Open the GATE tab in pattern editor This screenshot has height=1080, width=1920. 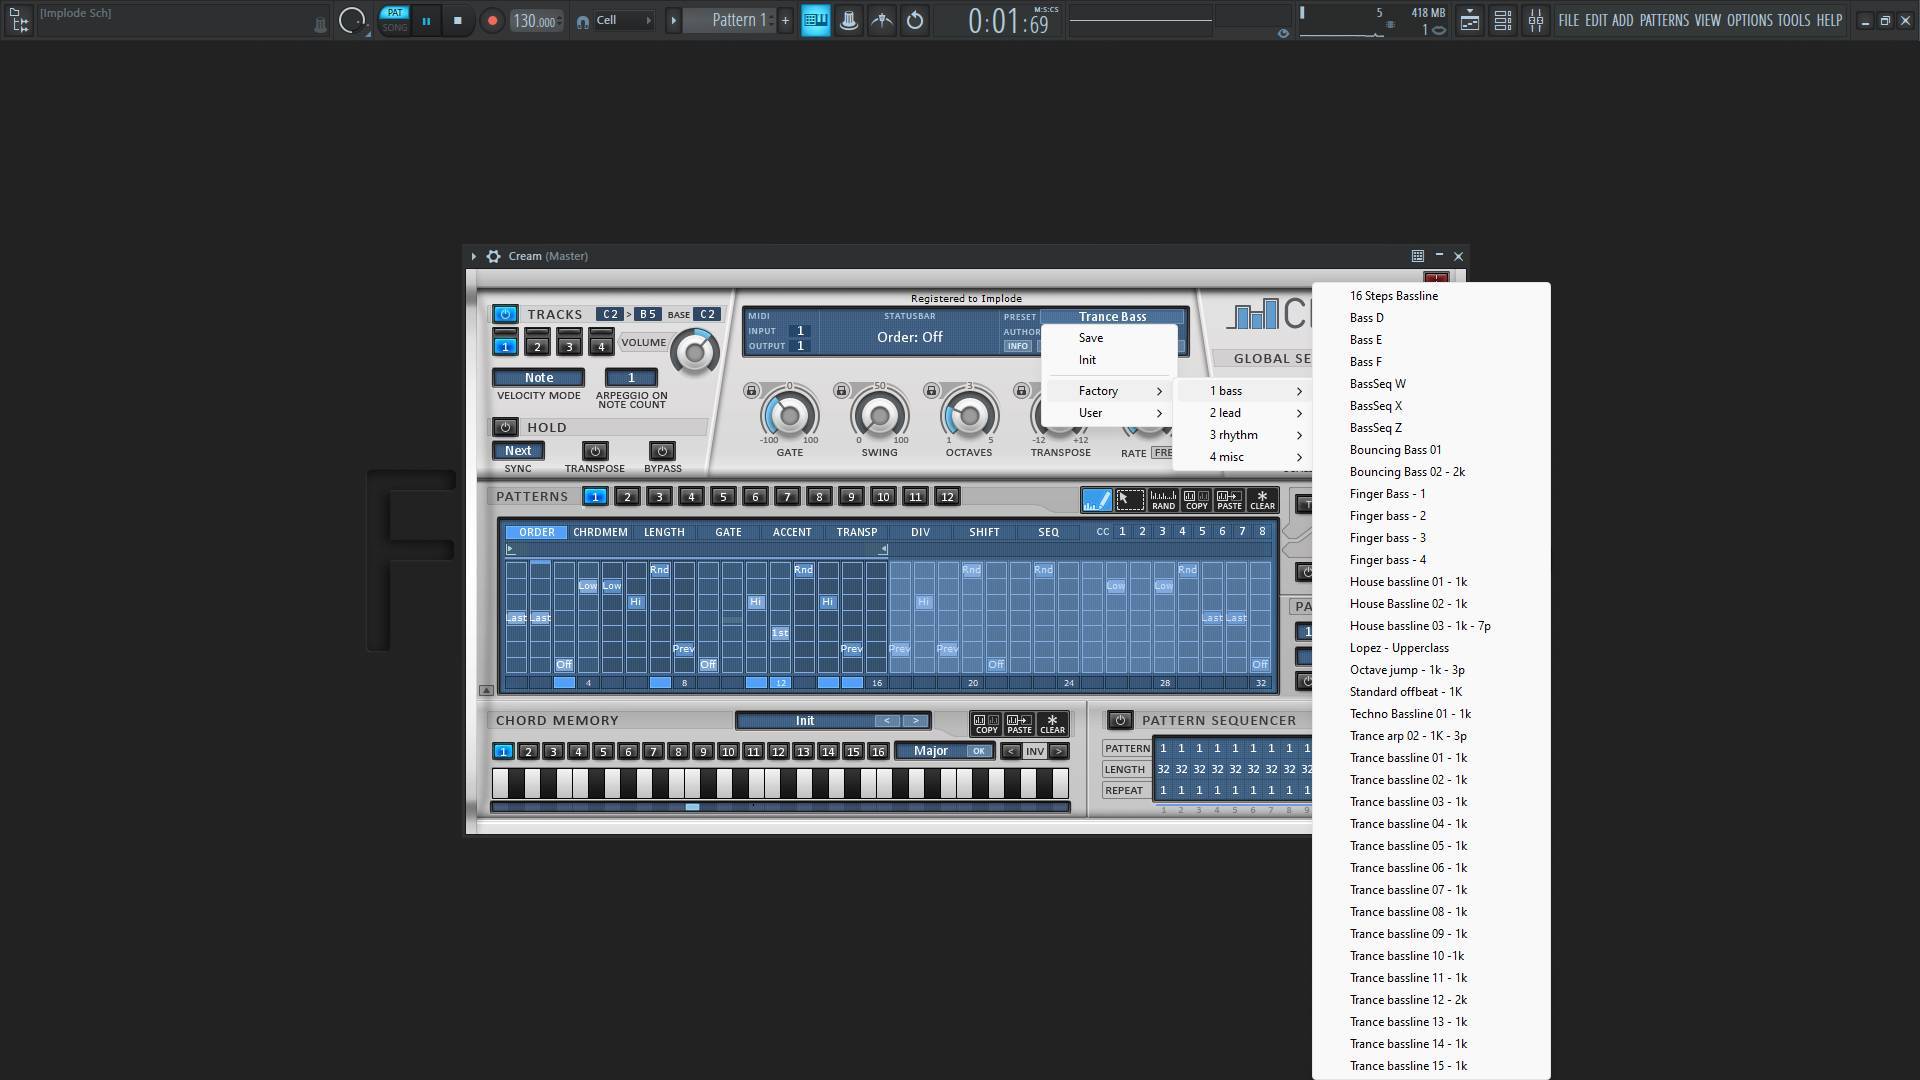pos(728,532)
